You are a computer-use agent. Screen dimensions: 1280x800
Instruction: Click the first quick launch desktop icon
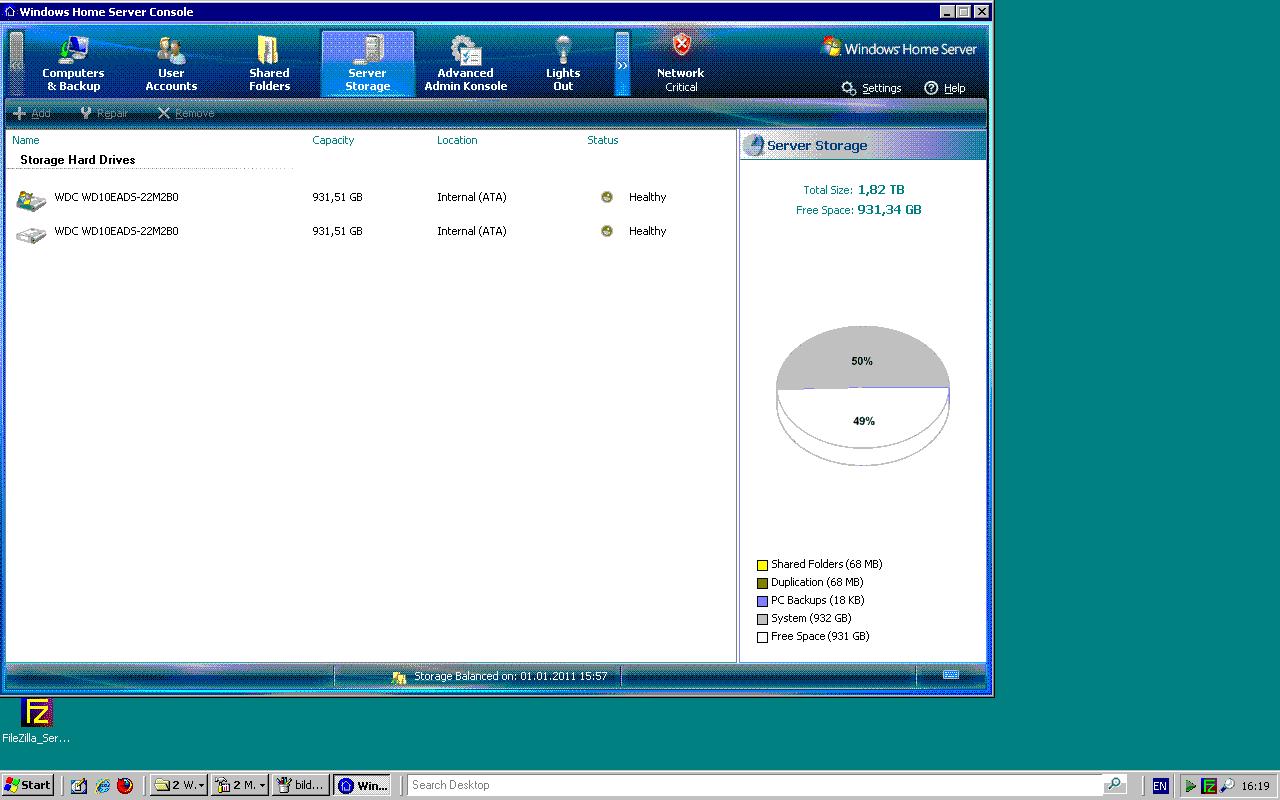[79, 786]
